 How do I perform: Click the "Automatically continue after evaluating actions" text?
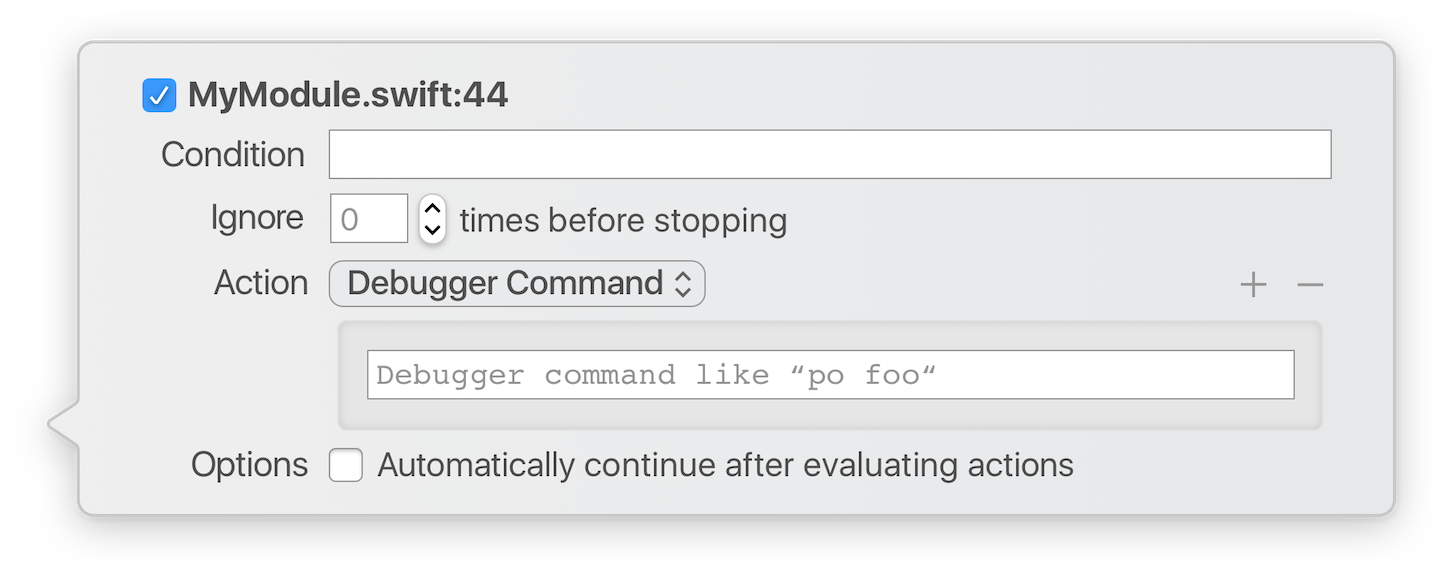[x=725, y=465]
